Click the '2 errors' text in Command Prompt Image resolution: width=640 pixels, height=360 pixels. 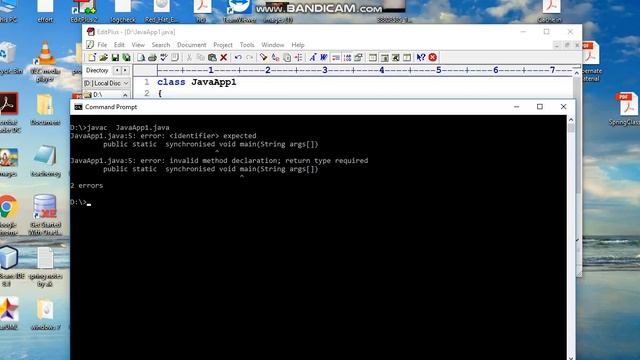pyautogui.click(x=87, y=185)
